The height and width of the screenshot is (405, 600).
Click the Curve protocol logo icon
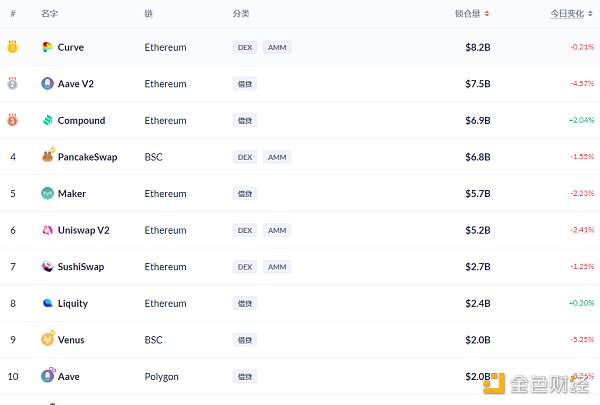pos(47,47)
